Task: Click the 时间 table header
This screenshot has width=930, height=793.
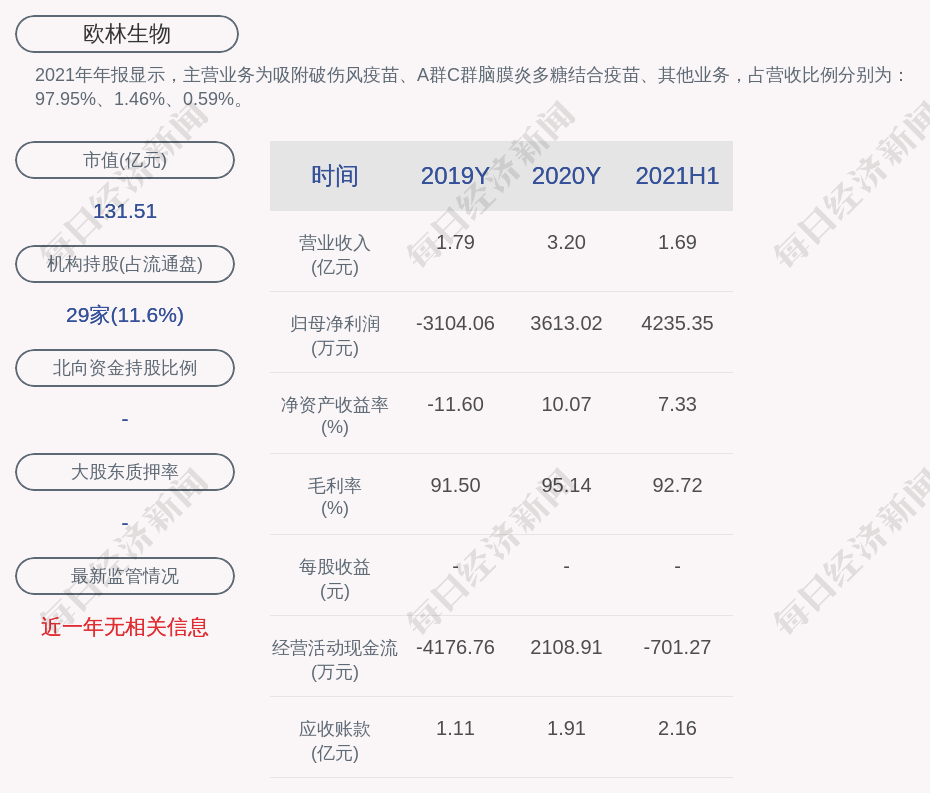Action: click(x=335, y=176)
